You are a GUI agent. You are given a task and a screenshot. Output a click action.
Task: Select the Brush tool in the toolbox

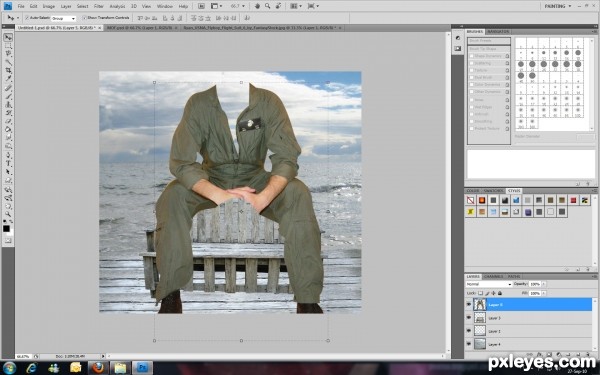pos(8,96)
